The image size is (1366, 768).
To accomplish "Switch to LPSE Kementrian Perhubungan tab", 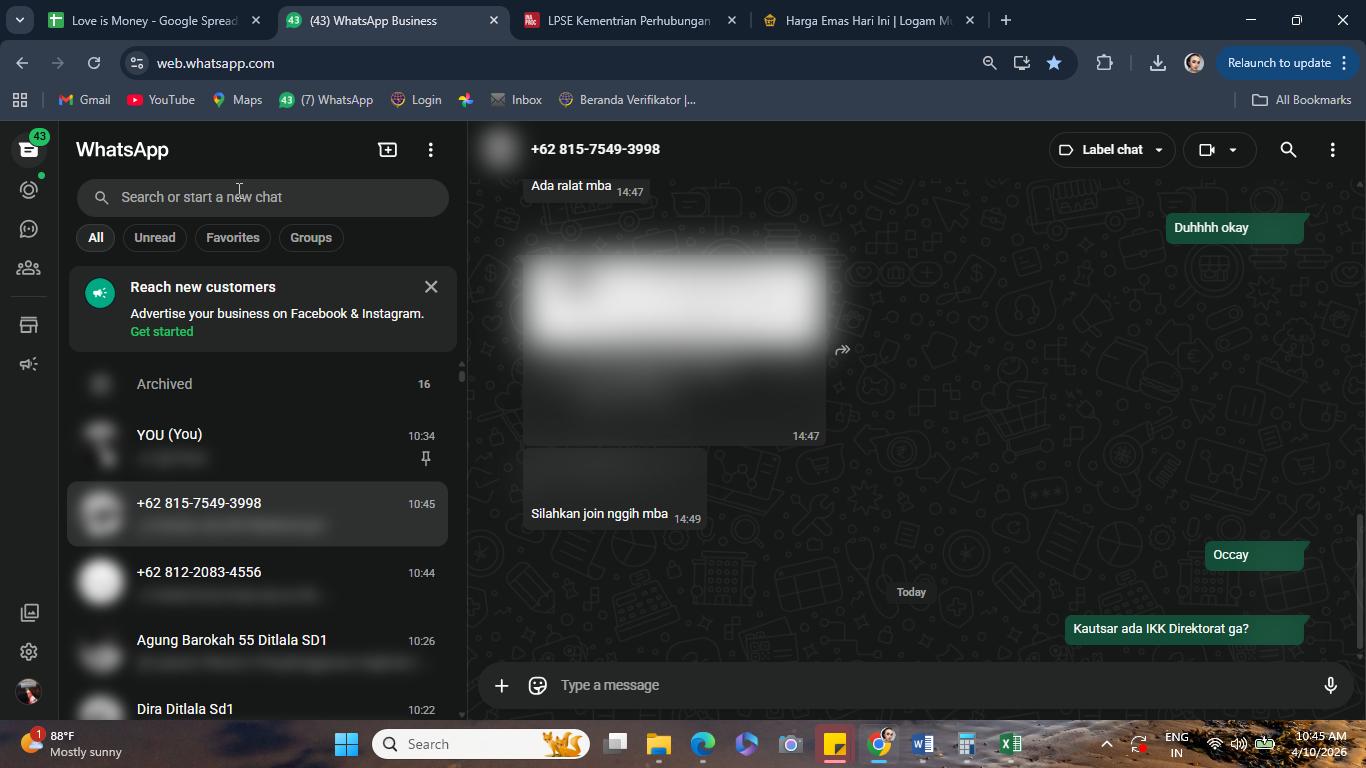I will pyautogui.click(x=629, y=20).
